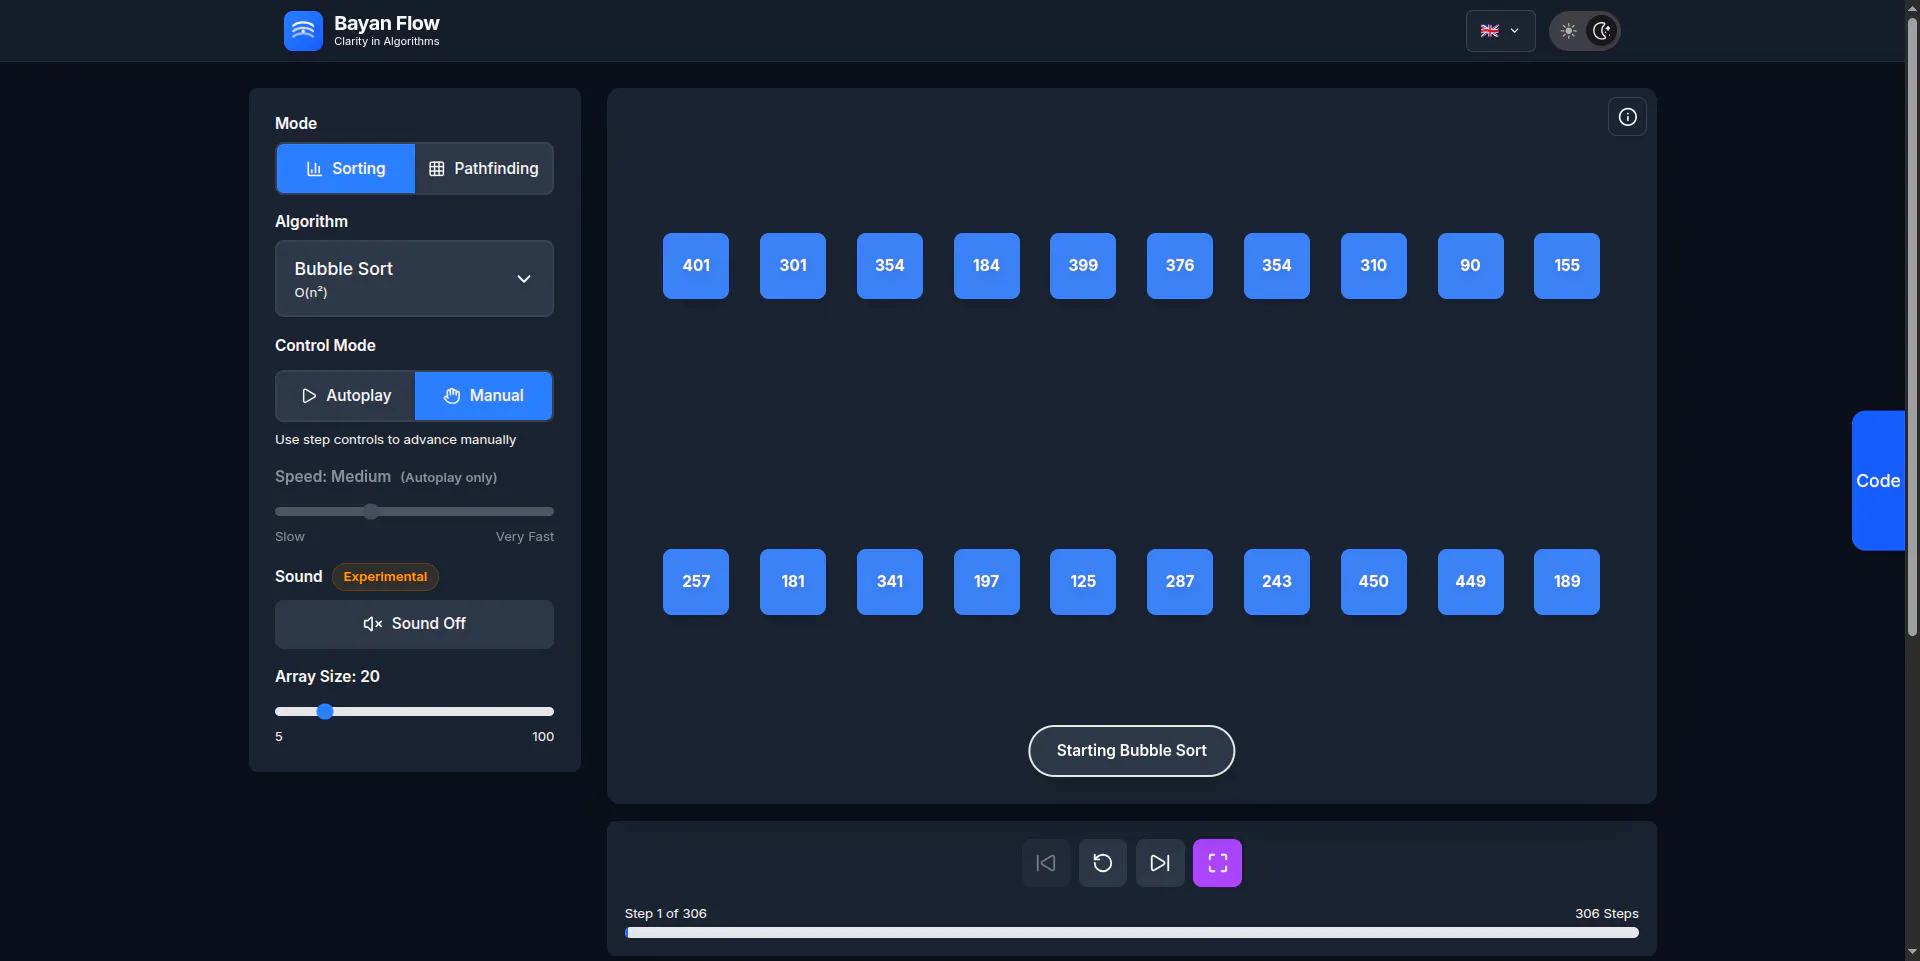Click array element 90
1920x961 pixels.
[1471, 266]
